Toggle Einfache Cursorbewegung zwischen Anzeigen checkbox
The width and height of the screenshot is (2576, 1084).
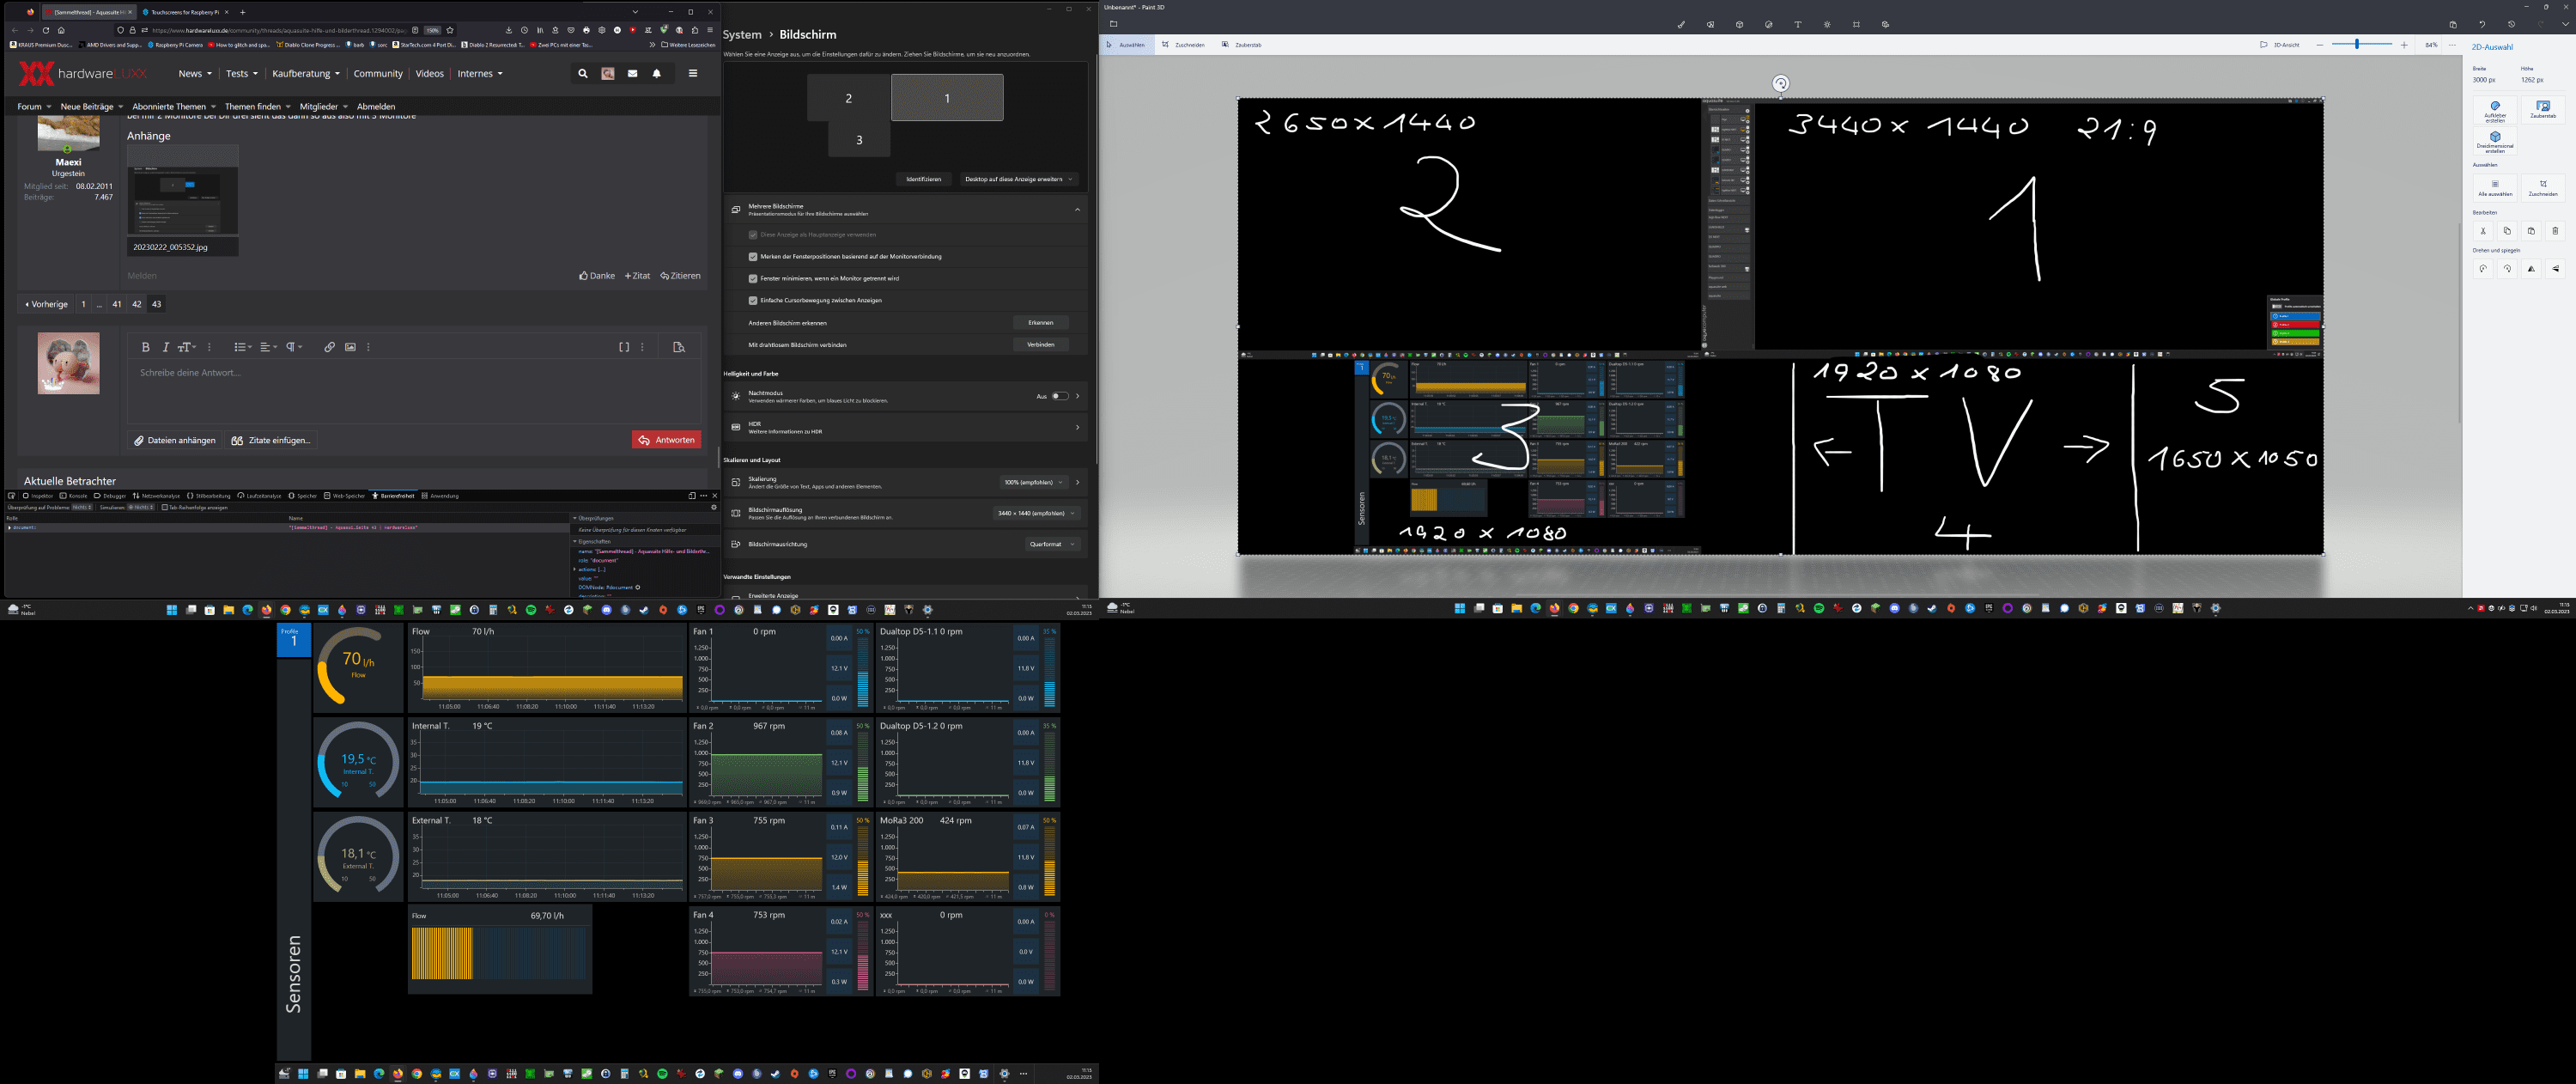tap(753, 300)
